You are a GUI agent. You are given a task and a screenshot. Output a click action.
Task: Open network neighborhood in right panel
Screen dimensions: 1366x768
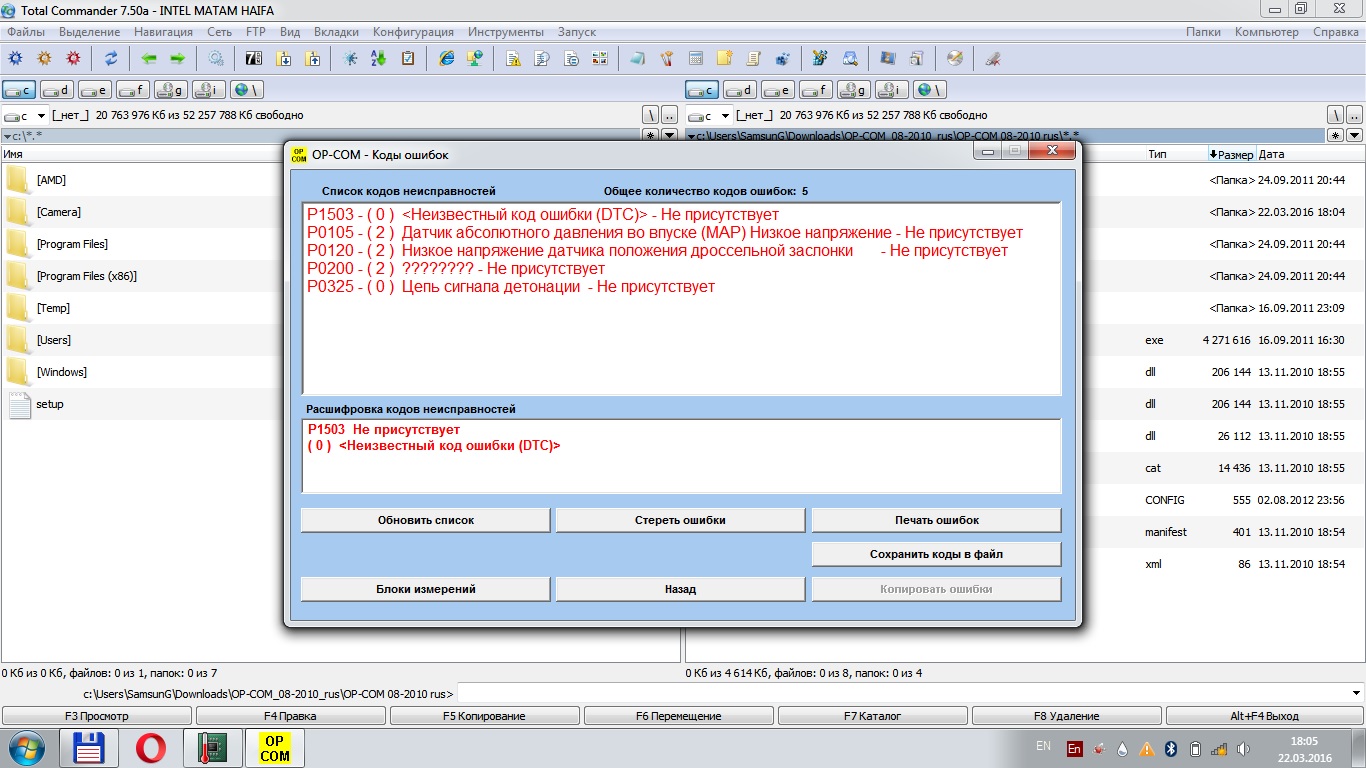pos(929,90)
